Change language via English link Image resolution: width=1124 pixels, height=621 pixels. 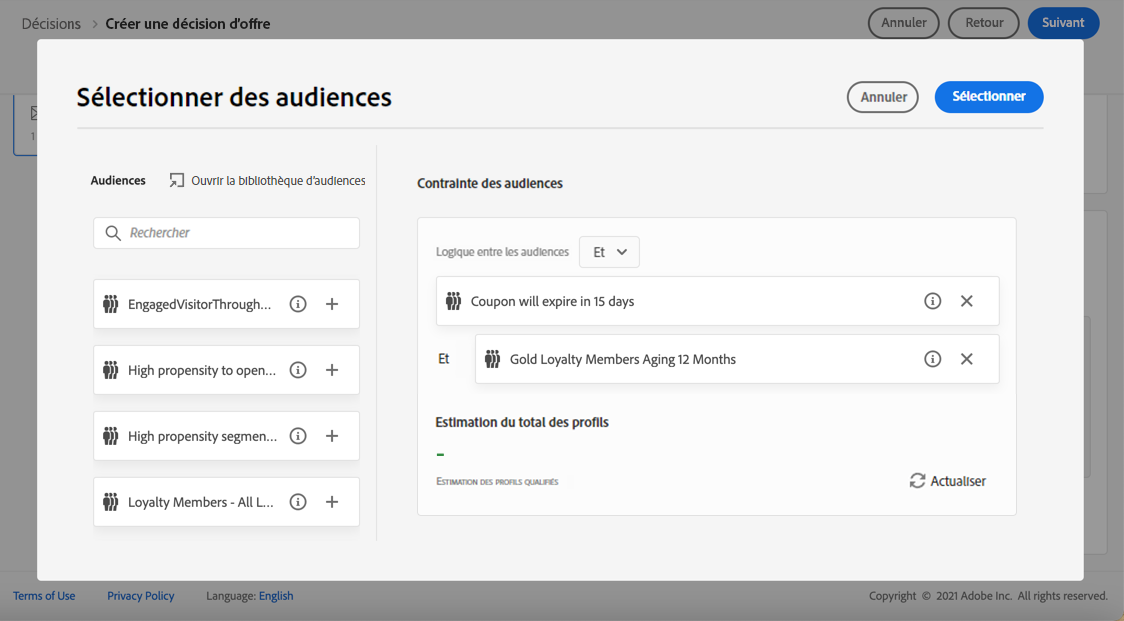pyautogui.click(x=276, y=596)
